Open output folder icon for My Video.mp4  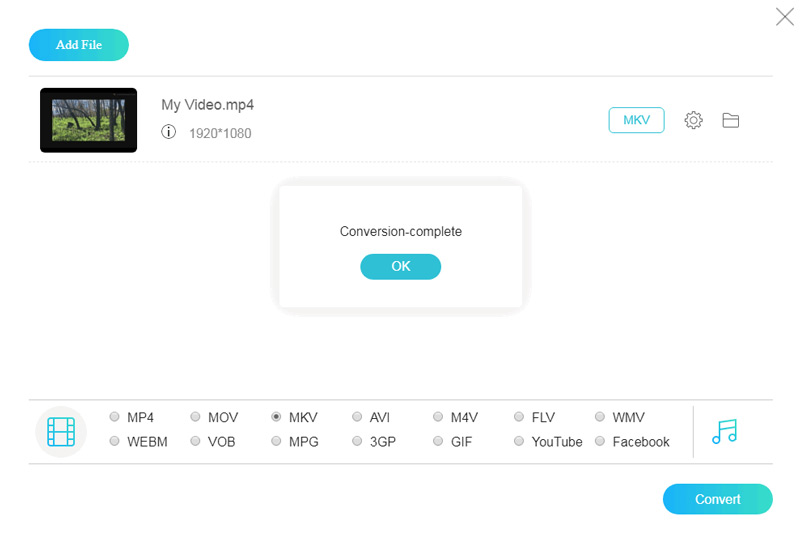731,120
